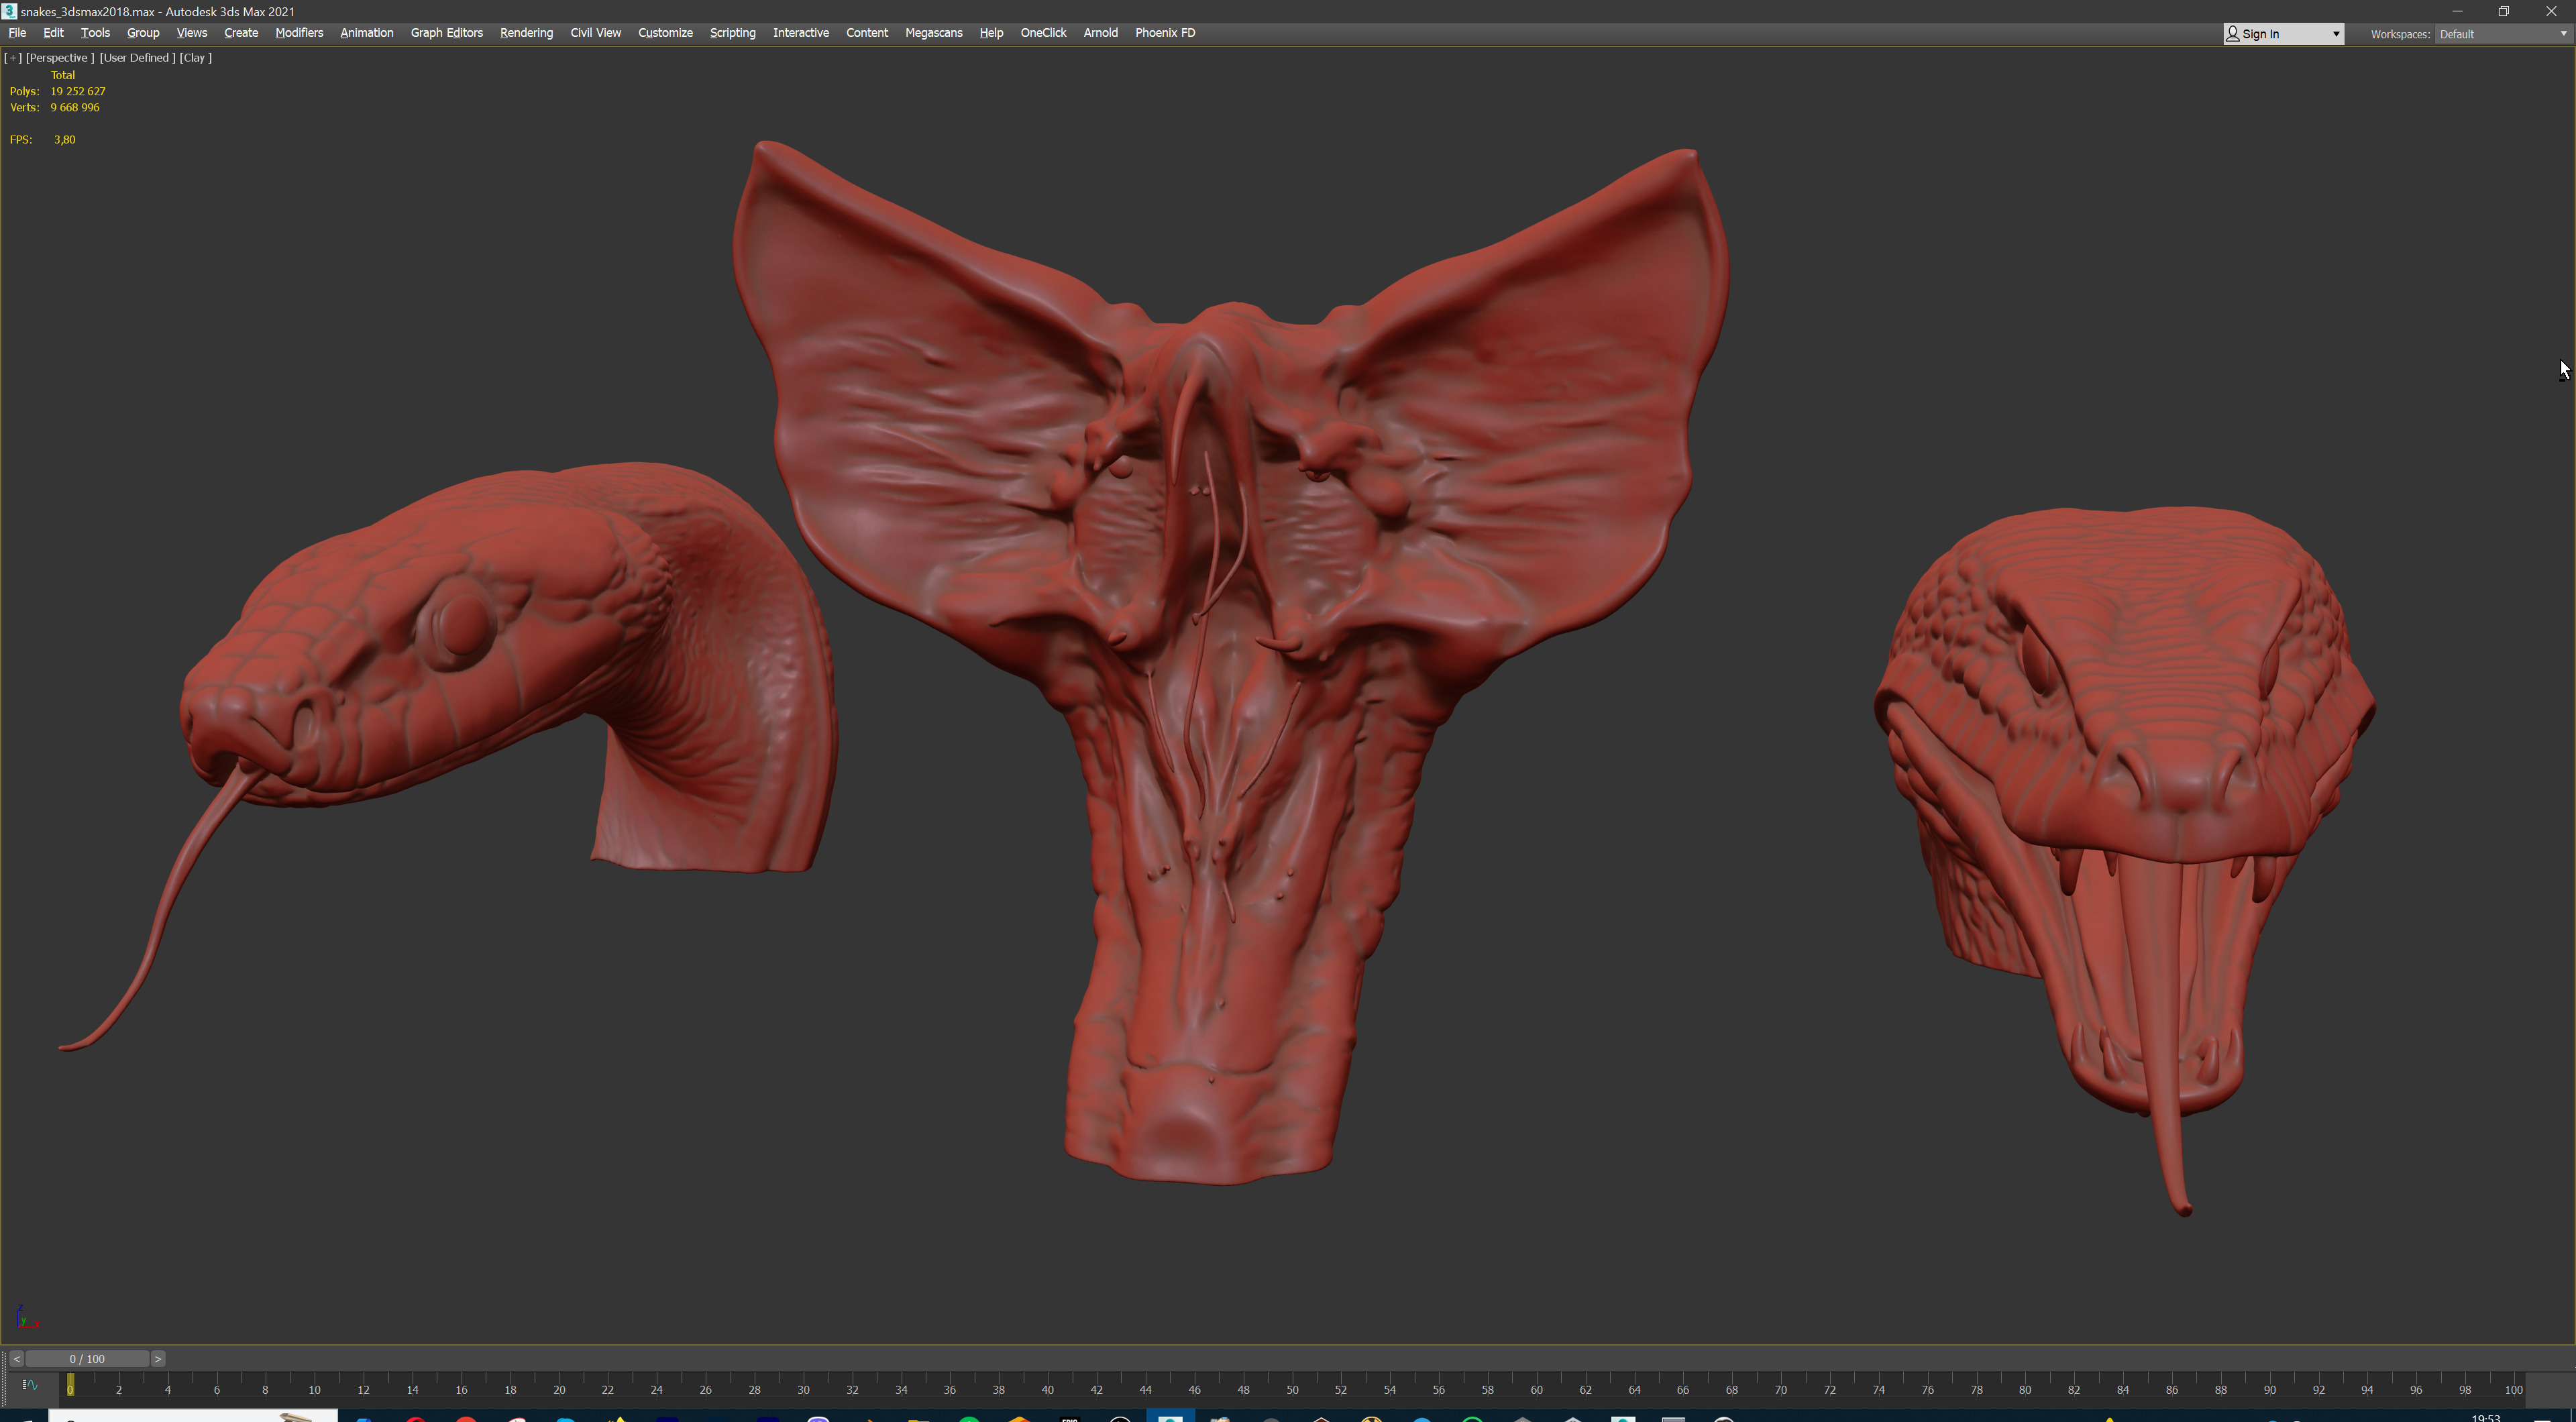Viewport: 2576px width, 1422px height.
Task: Open the Customize menu
Action: (665, 33)
